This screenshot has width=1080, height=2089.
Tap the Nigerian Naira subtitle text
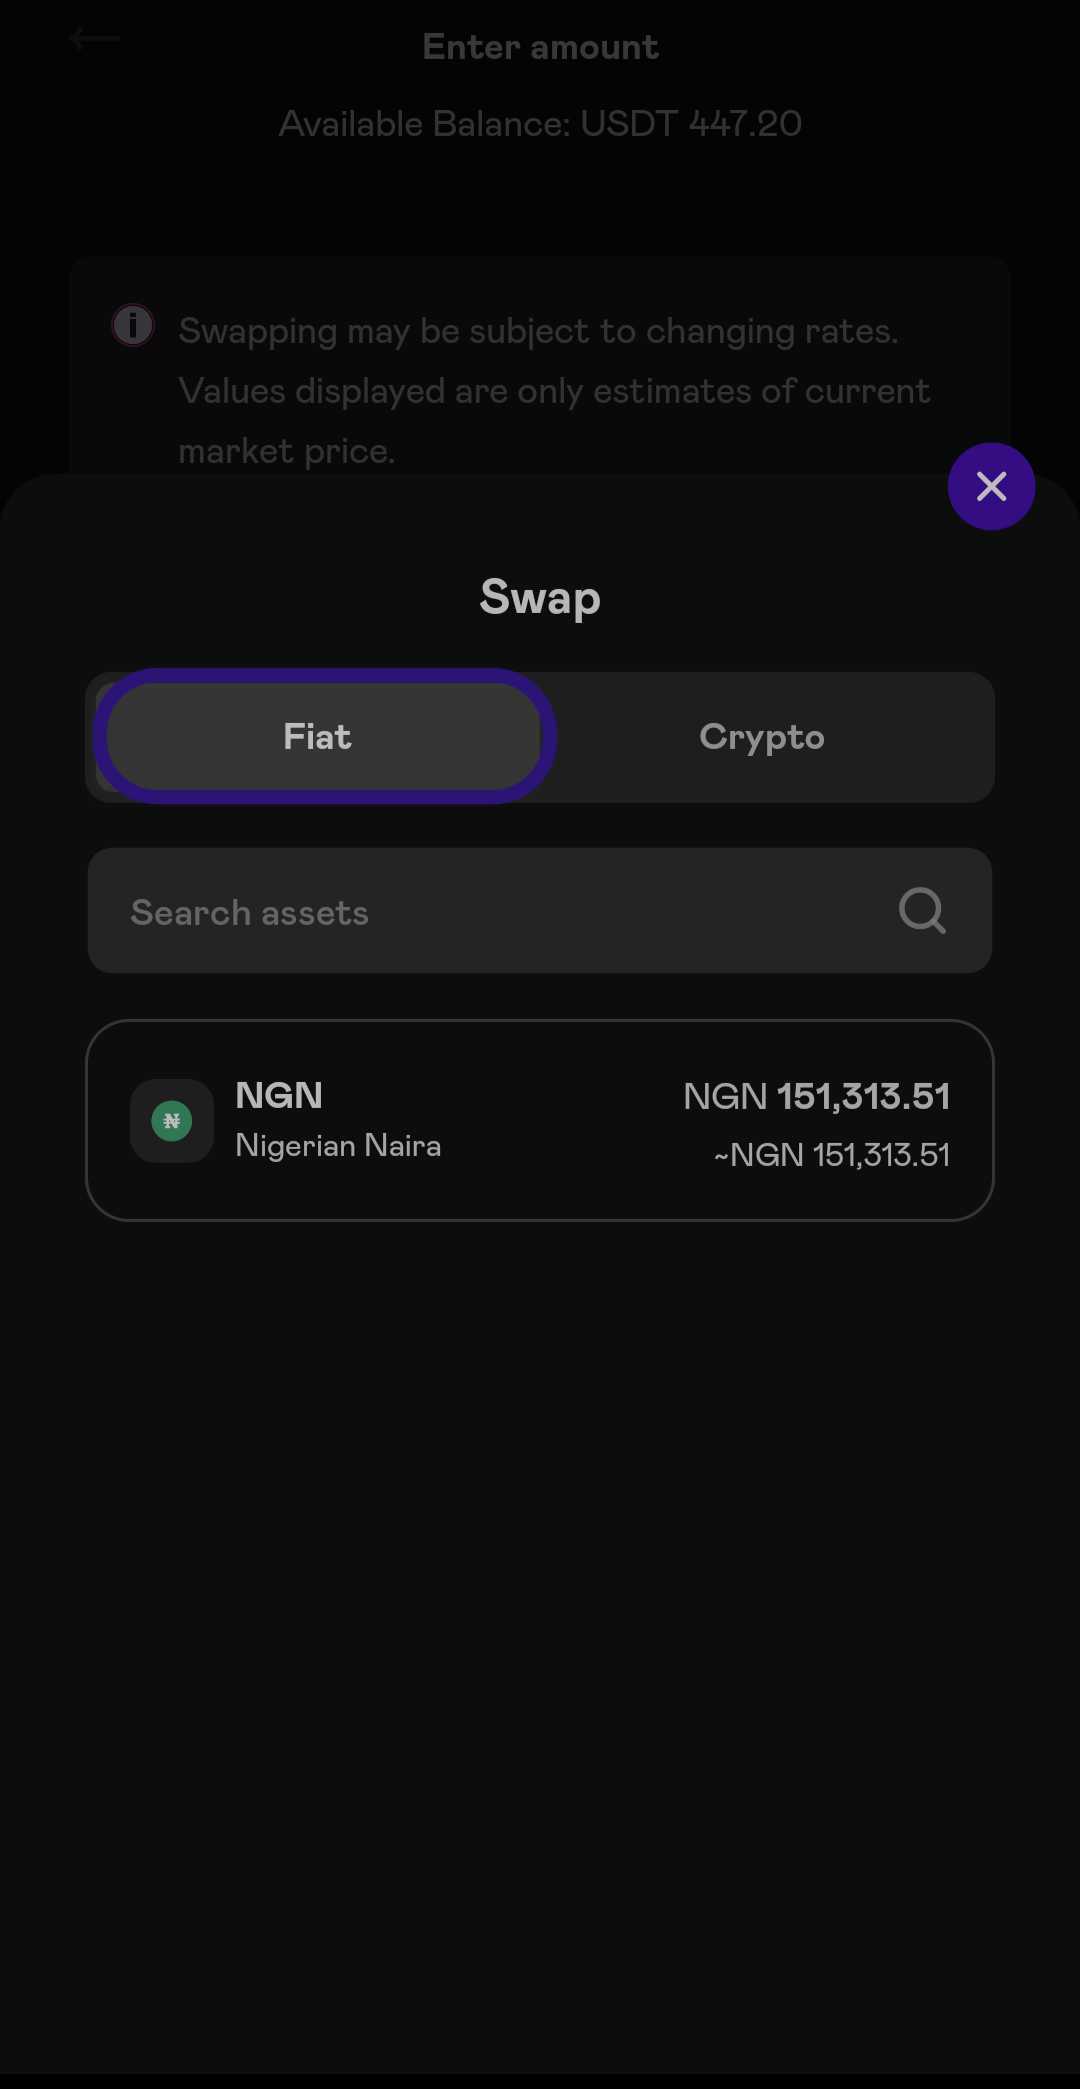[x=338, y=1146]
